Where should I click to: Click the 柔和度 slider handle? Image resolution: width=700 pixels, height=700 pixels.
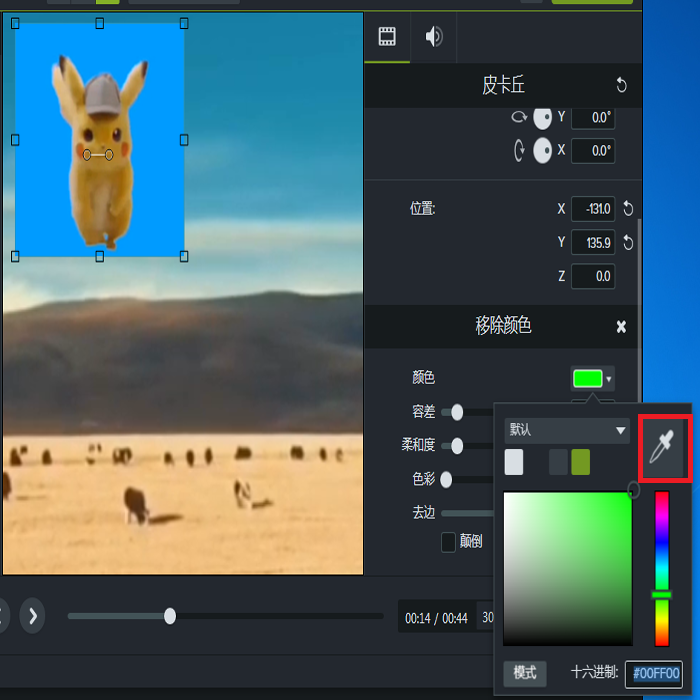(x=457, y=446)
